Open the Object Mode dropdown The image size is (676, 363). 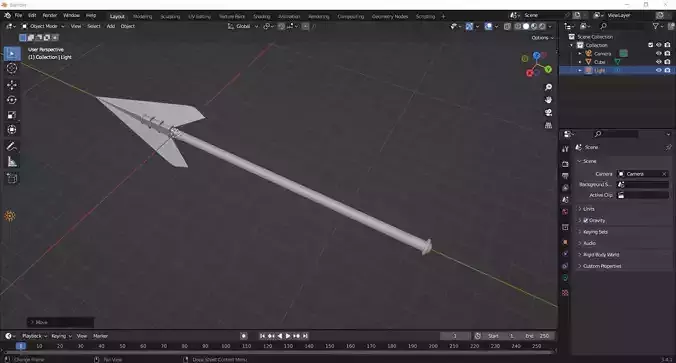[x=43, y=26]
